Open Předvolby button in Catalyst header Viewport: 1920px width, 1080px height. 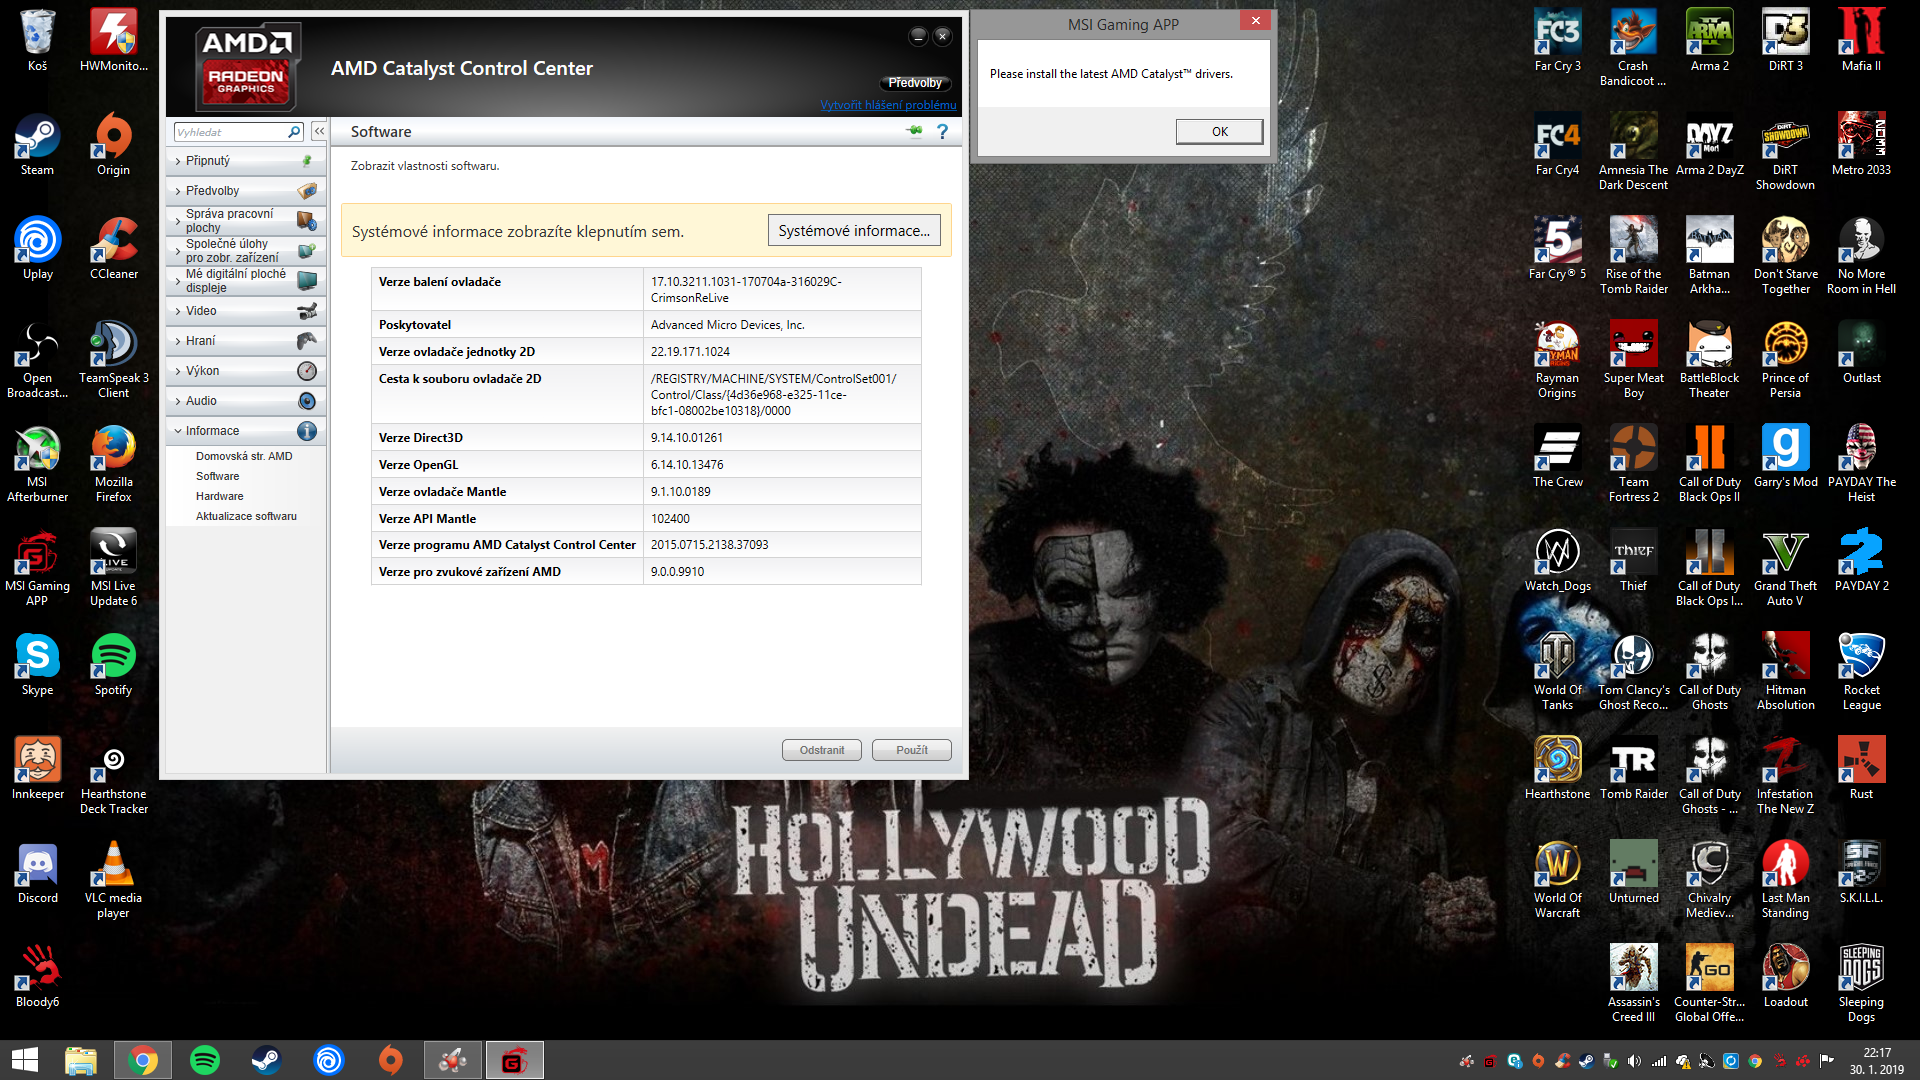click(x=915, y=83)
